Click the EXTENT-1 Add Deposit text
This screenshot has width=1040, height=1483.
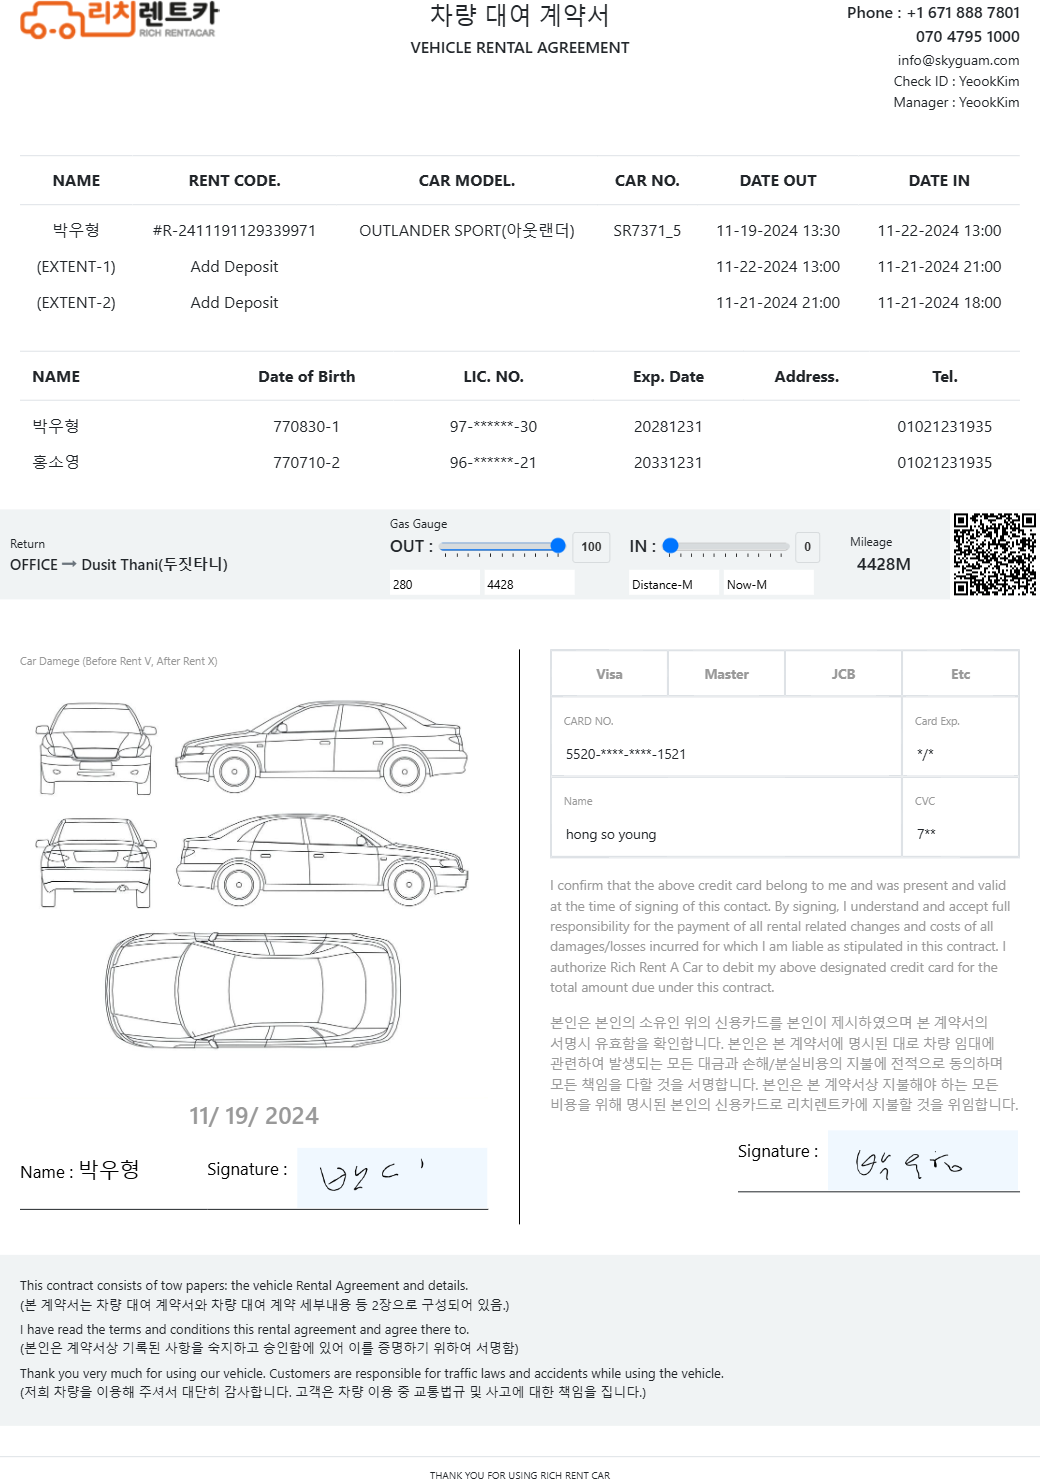(x=234, y=267)
